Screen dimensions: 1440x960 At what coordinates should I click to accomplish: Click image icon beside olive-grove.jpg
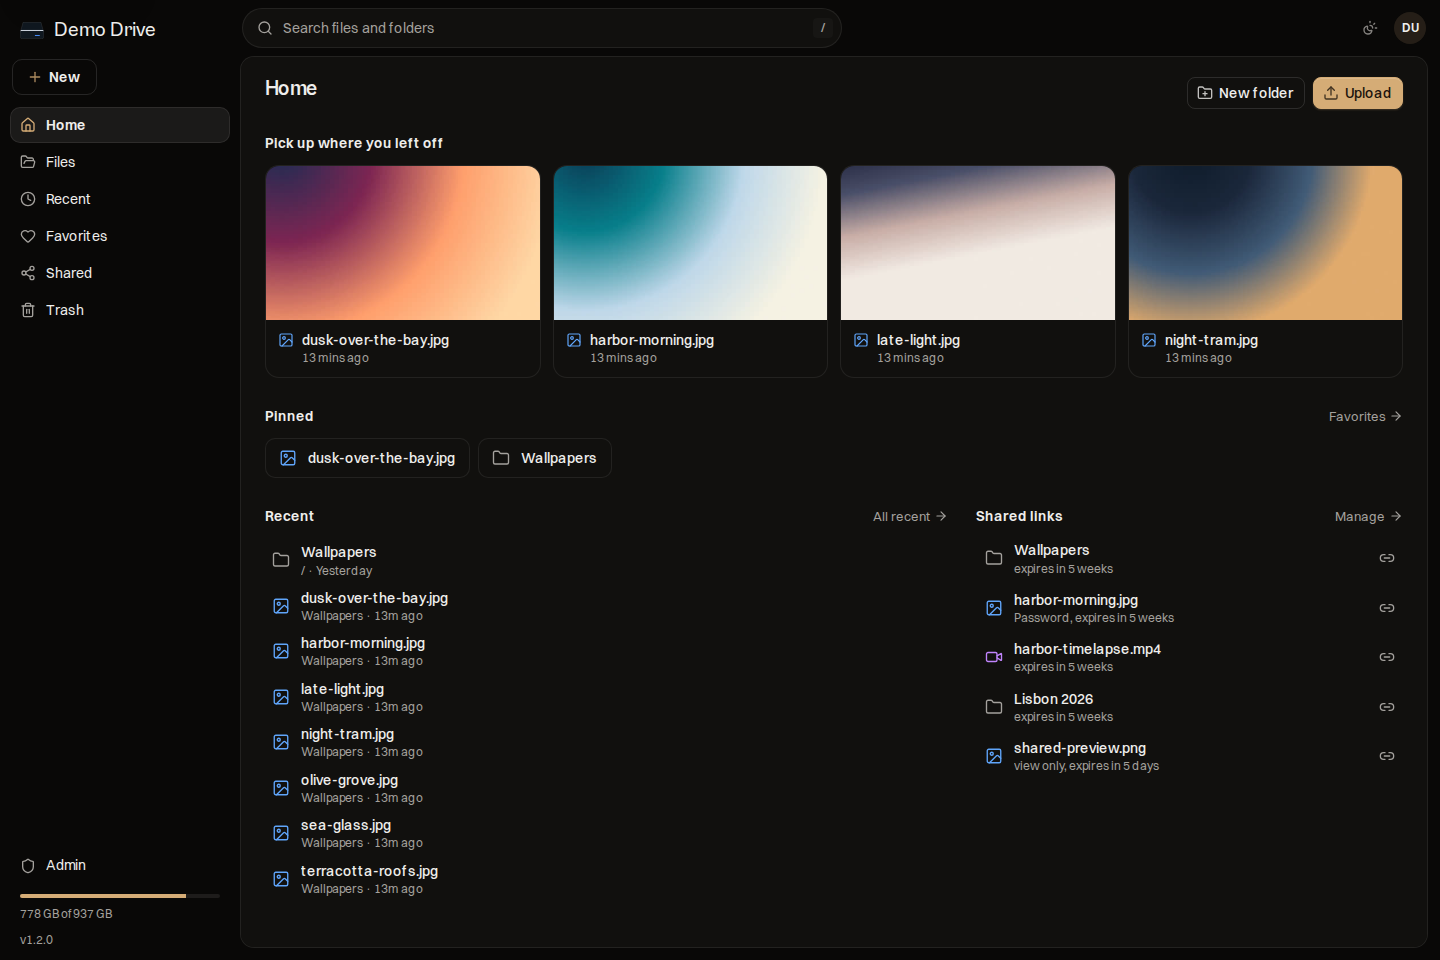(281, 788)
